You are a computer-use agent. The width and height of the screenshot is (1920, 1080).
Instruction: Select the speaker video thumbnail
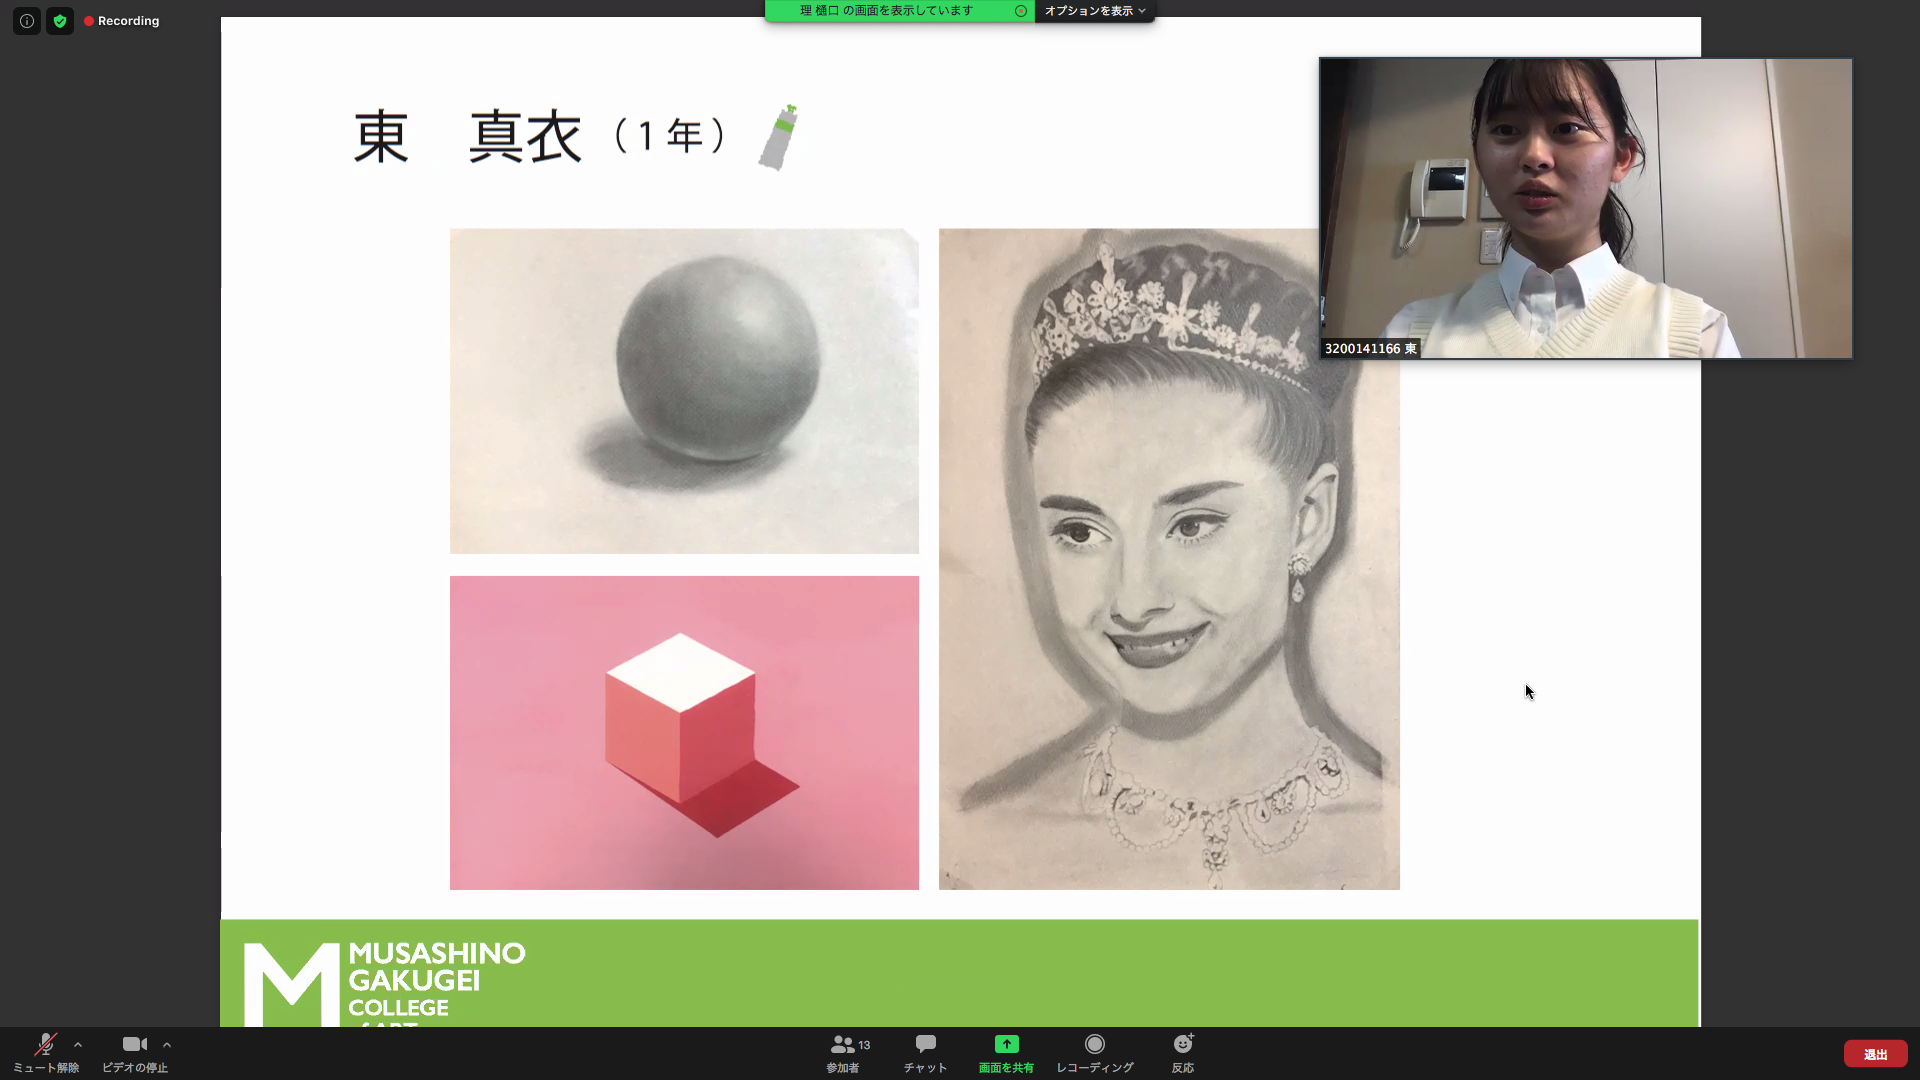1585,208
